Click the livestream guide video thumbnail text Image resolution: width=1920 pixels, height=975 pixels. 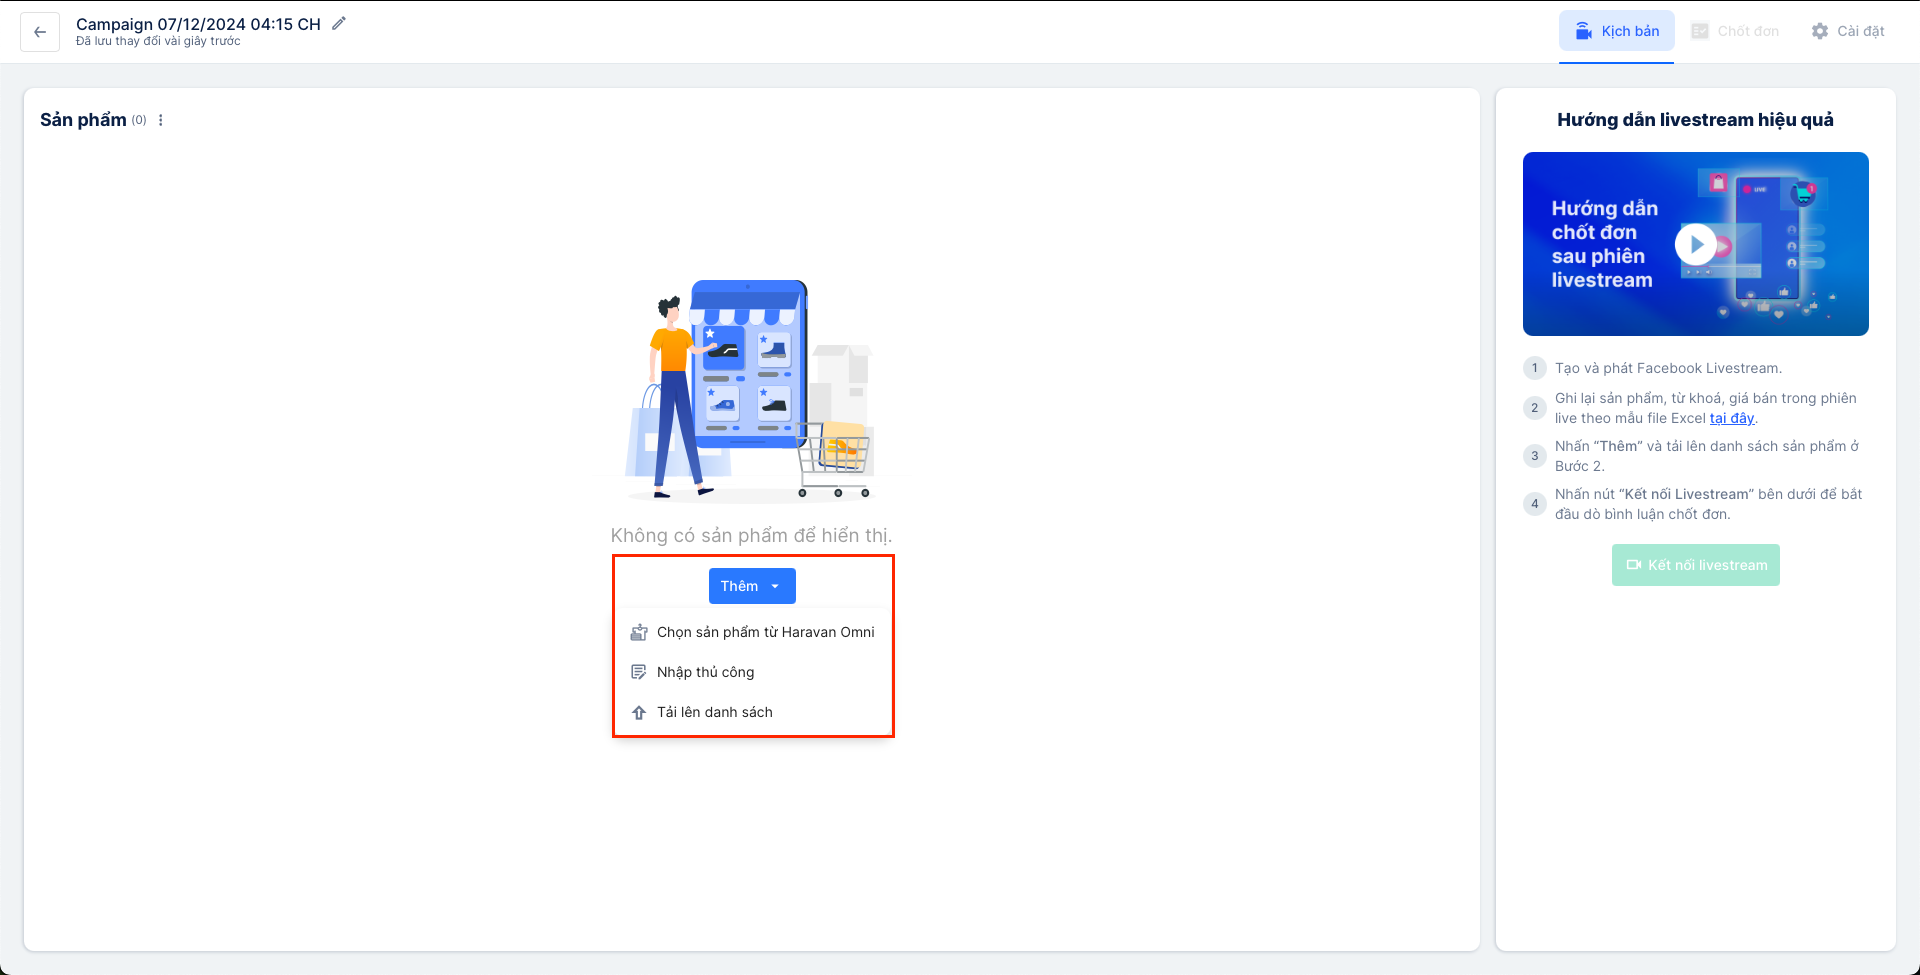(x=1604, y=244)
